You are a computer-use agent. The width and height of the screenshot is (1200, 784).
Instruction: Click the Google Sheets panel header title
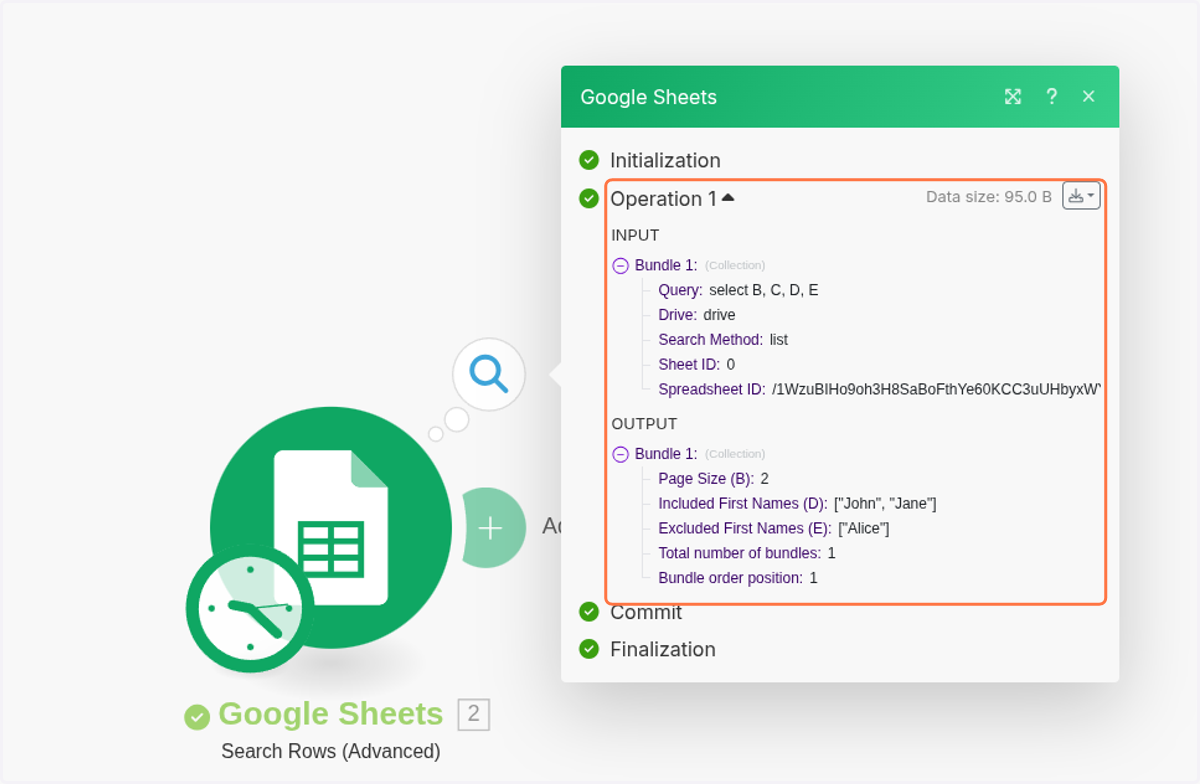pos(649,97)
